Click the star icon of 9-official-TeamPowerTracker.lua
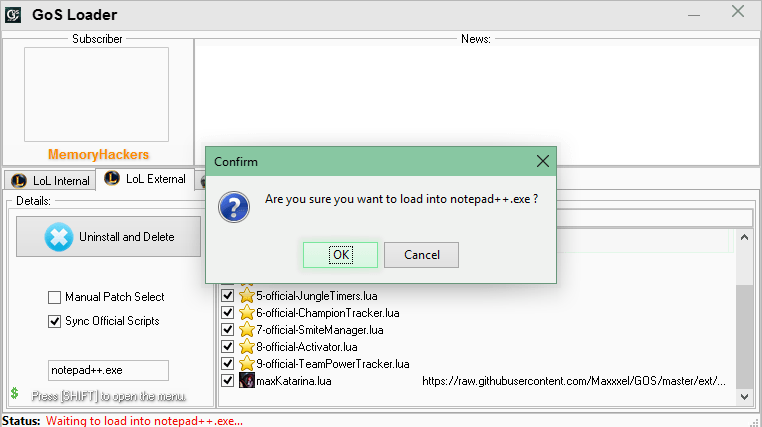The image size is (762, 427). pos(247,363)
